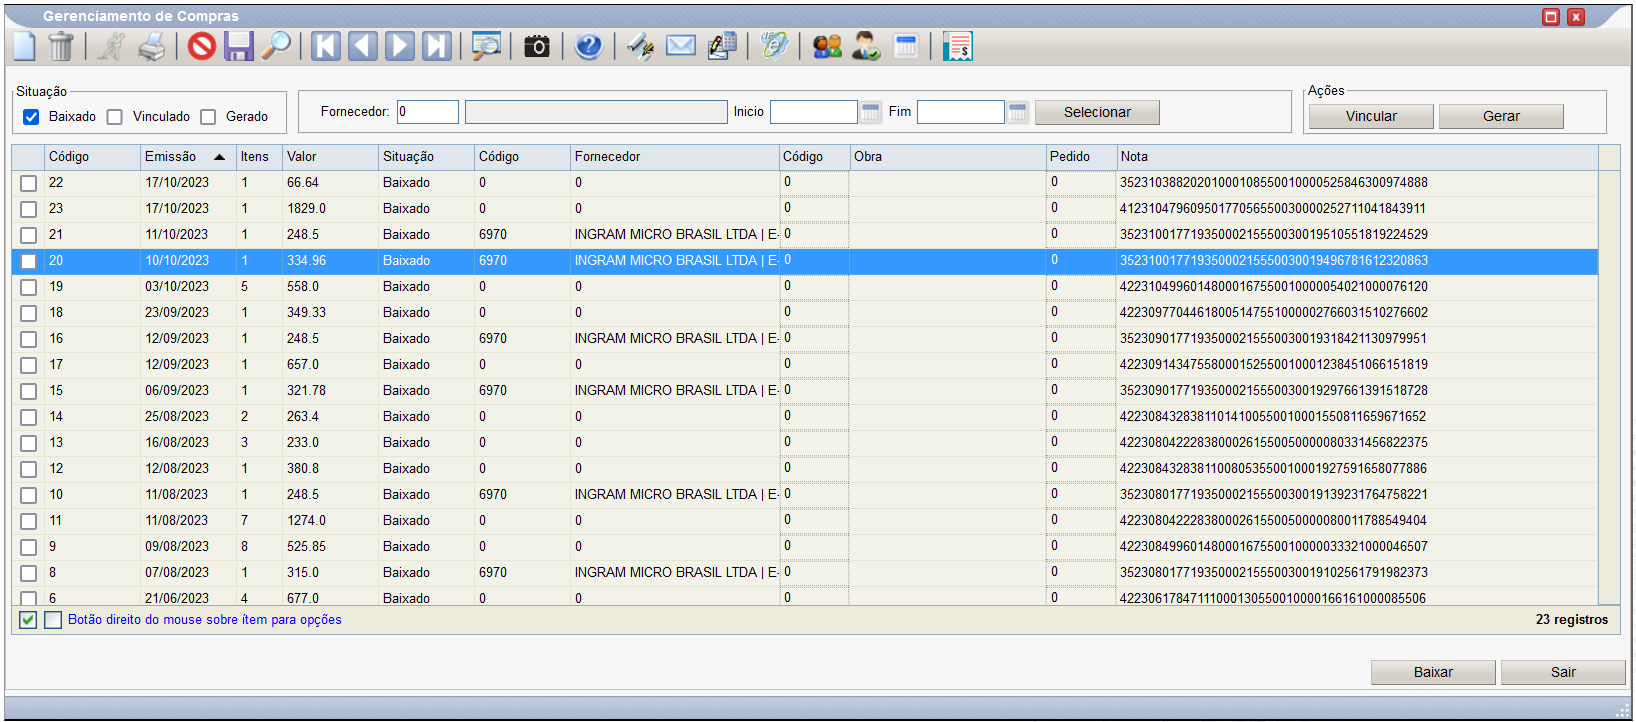Go to the last record arrow
This screenshot has height=722, width=1636.
pos(437,46)
